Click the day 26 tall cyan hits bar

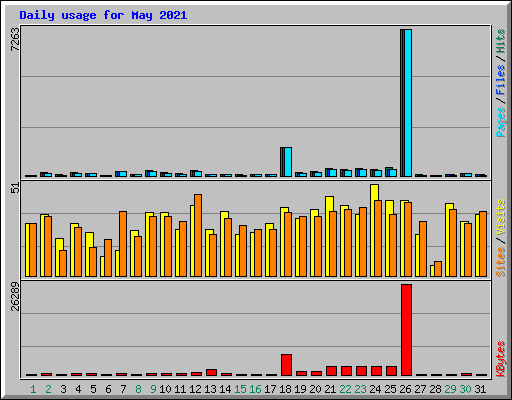click(x=408, y=103)
